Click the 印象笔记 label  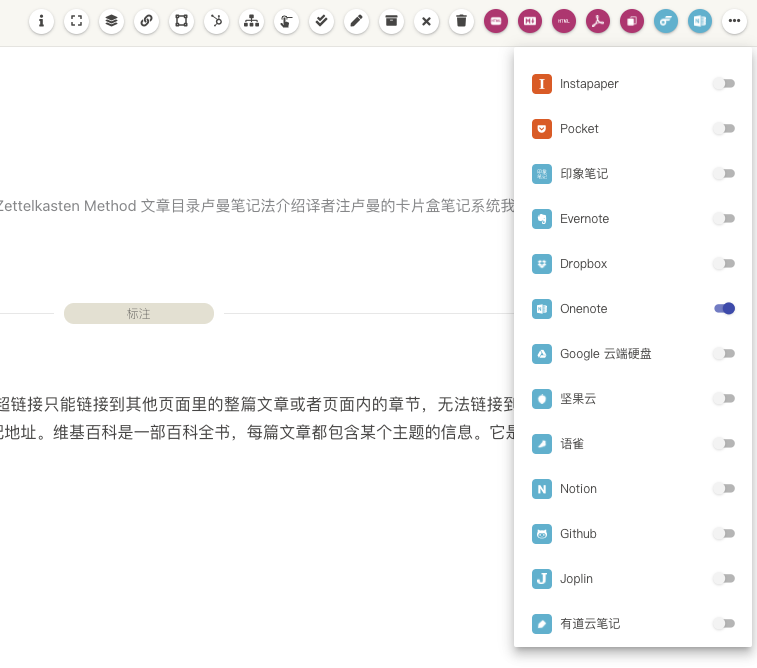(x=584, y=174)
